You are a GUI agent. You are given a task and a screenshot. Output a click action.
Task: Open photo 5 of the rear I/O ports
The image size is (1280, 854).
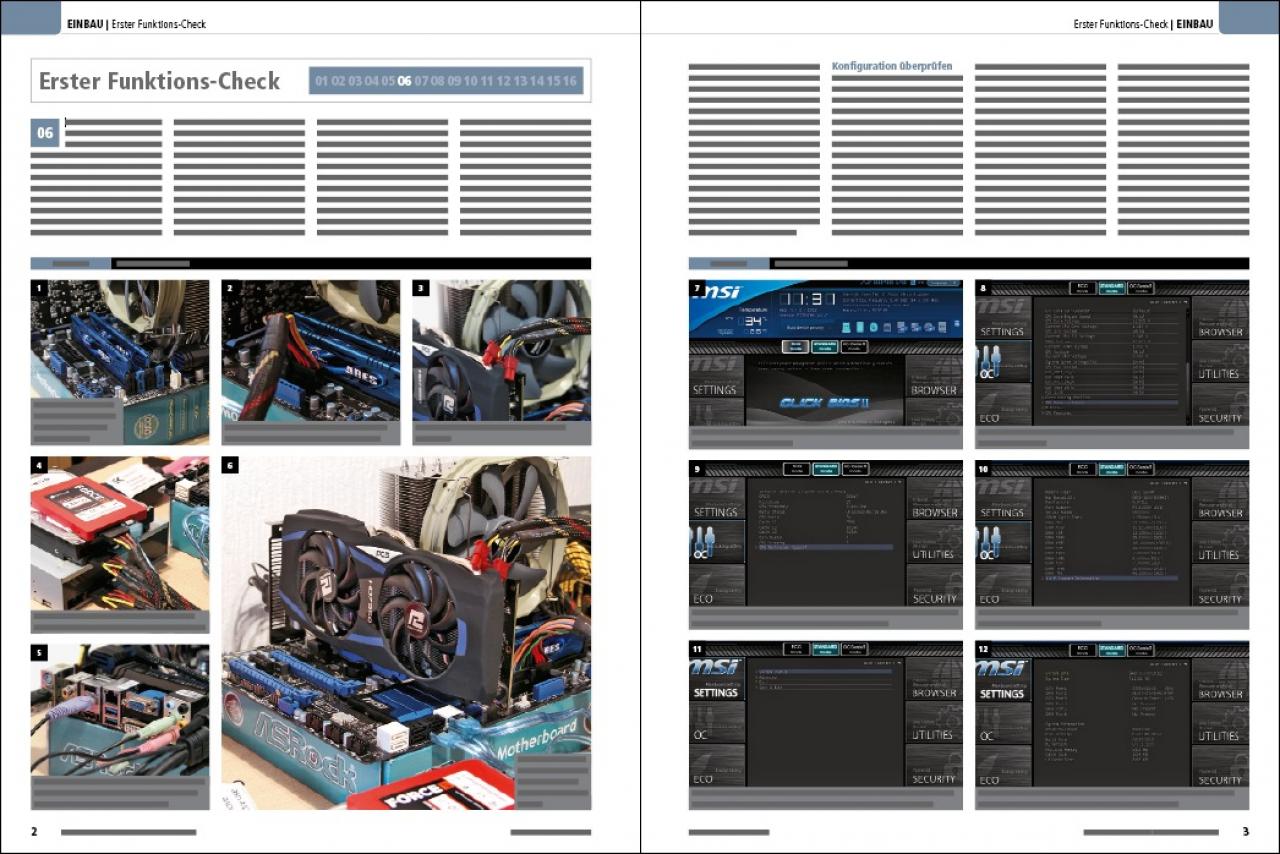[120, 710]
